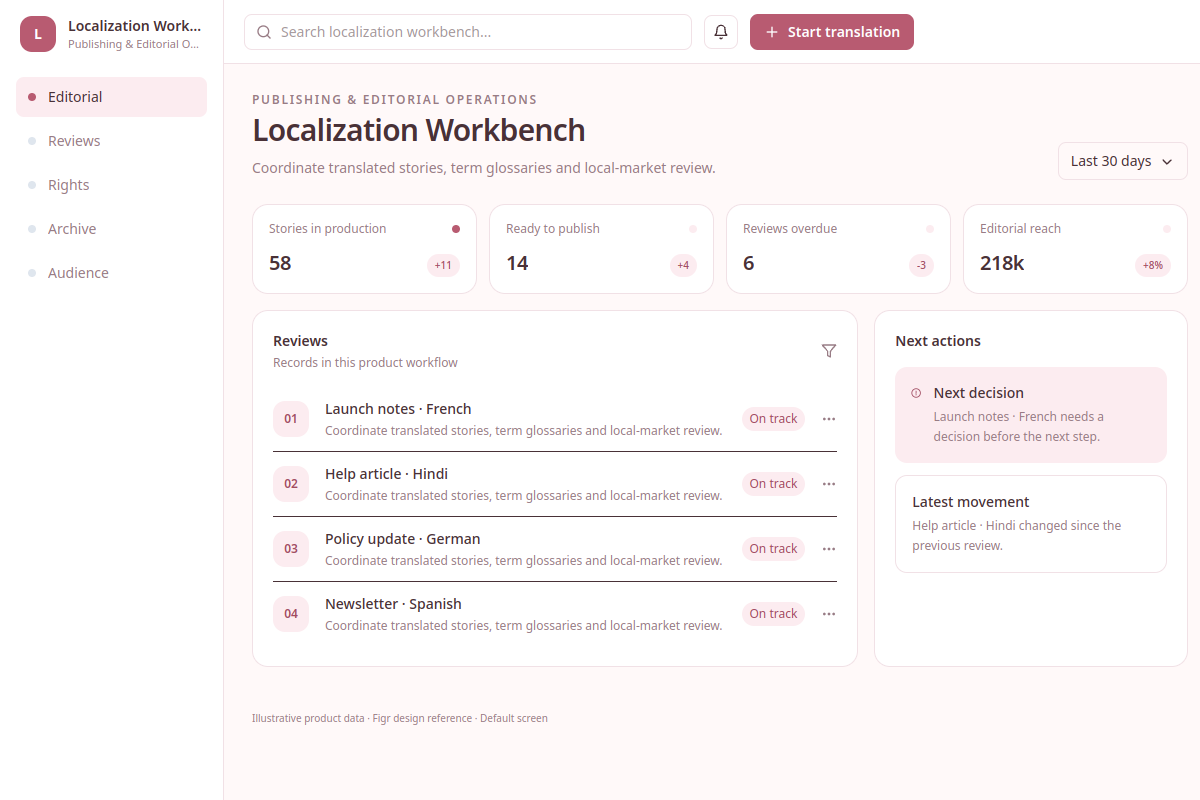Click the 58 stories value
This screenshot has width=1200, height=800.
click(280, 263)
